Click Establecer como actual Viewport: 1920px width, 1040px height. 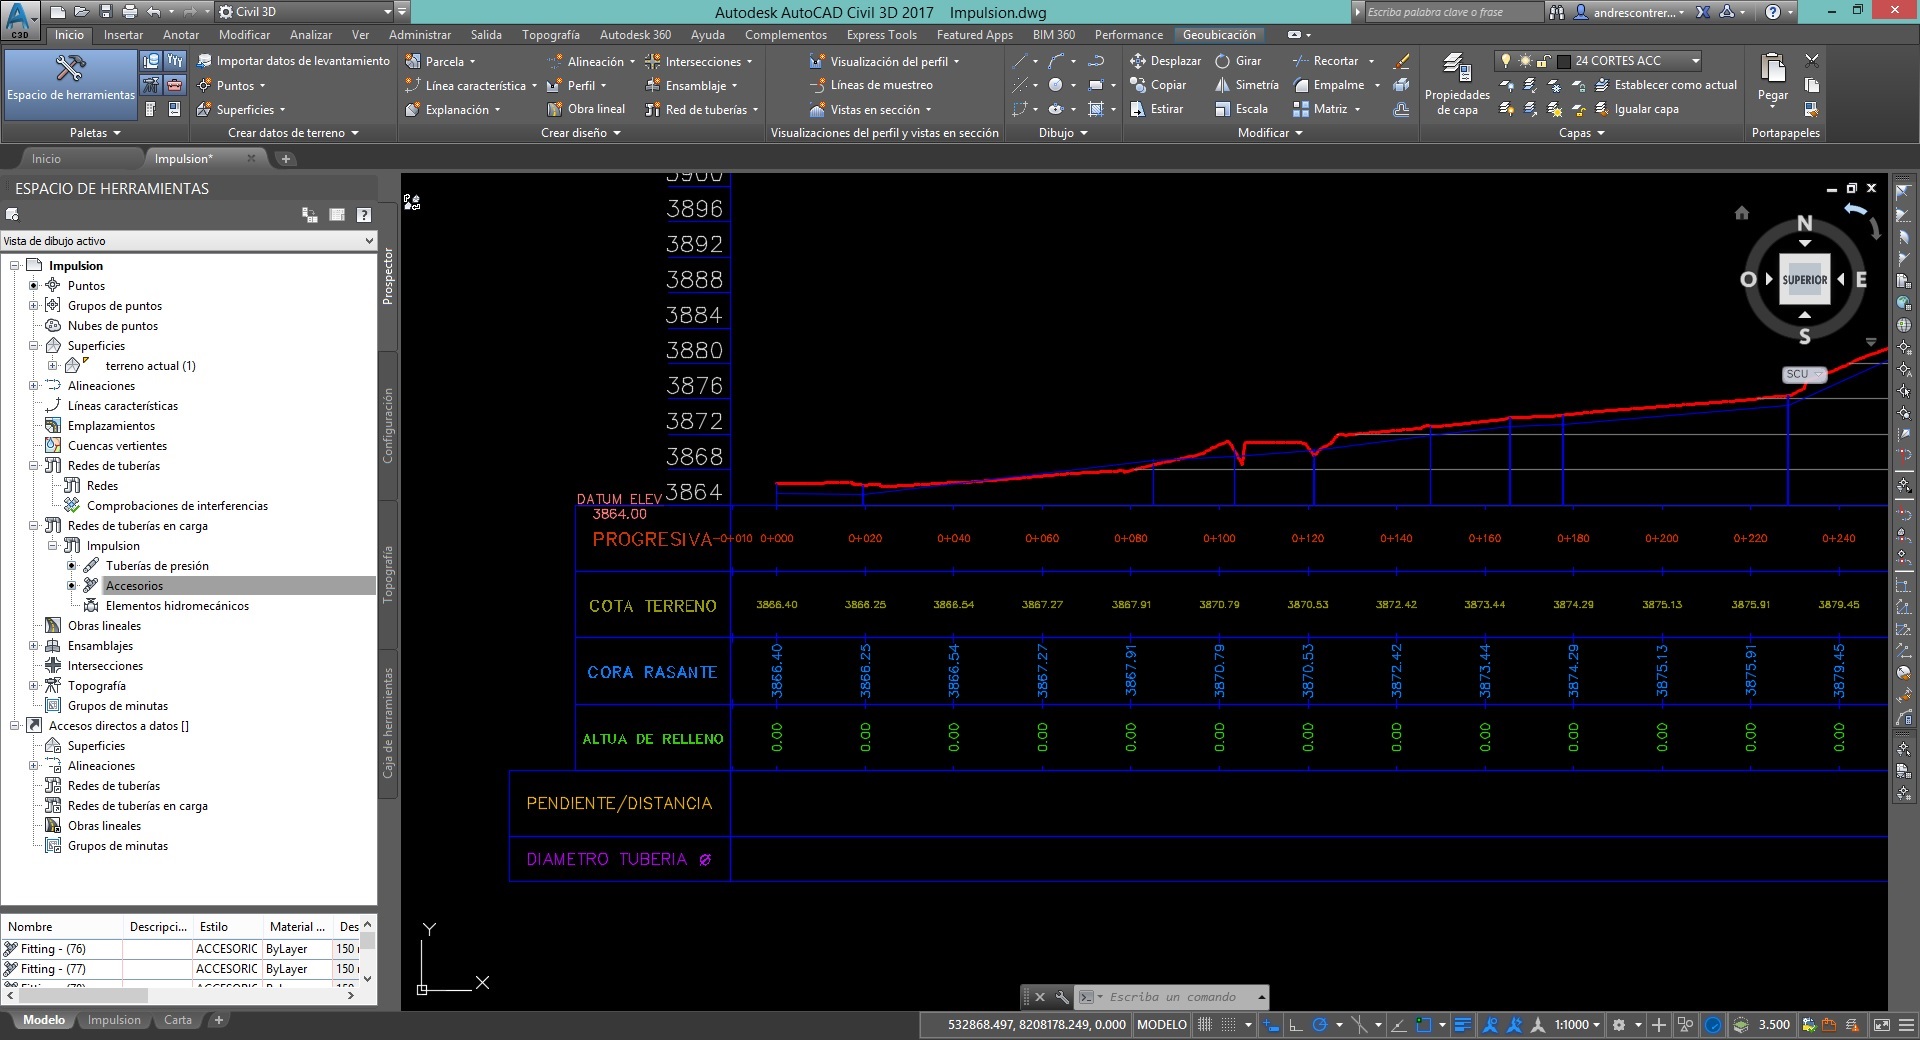[x=1666, y=85]
